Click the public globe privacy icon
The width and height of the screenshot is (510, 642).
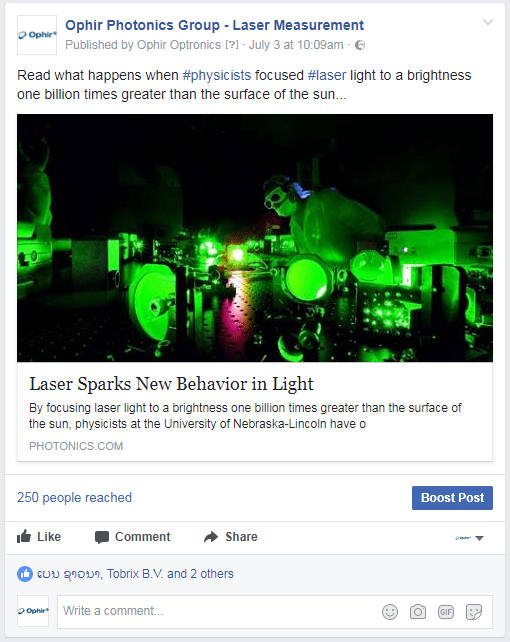pos(360,45)
